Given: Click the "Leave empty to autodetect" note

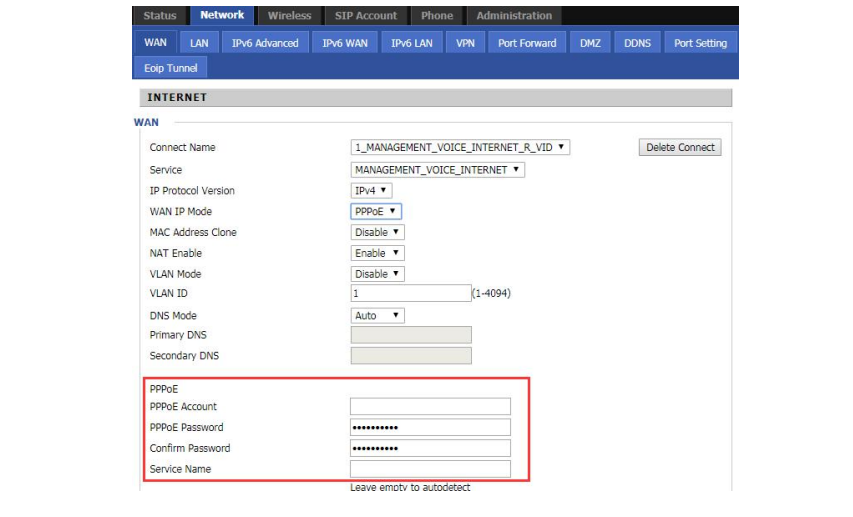Looking at the screenshot, I should (410, 487).
